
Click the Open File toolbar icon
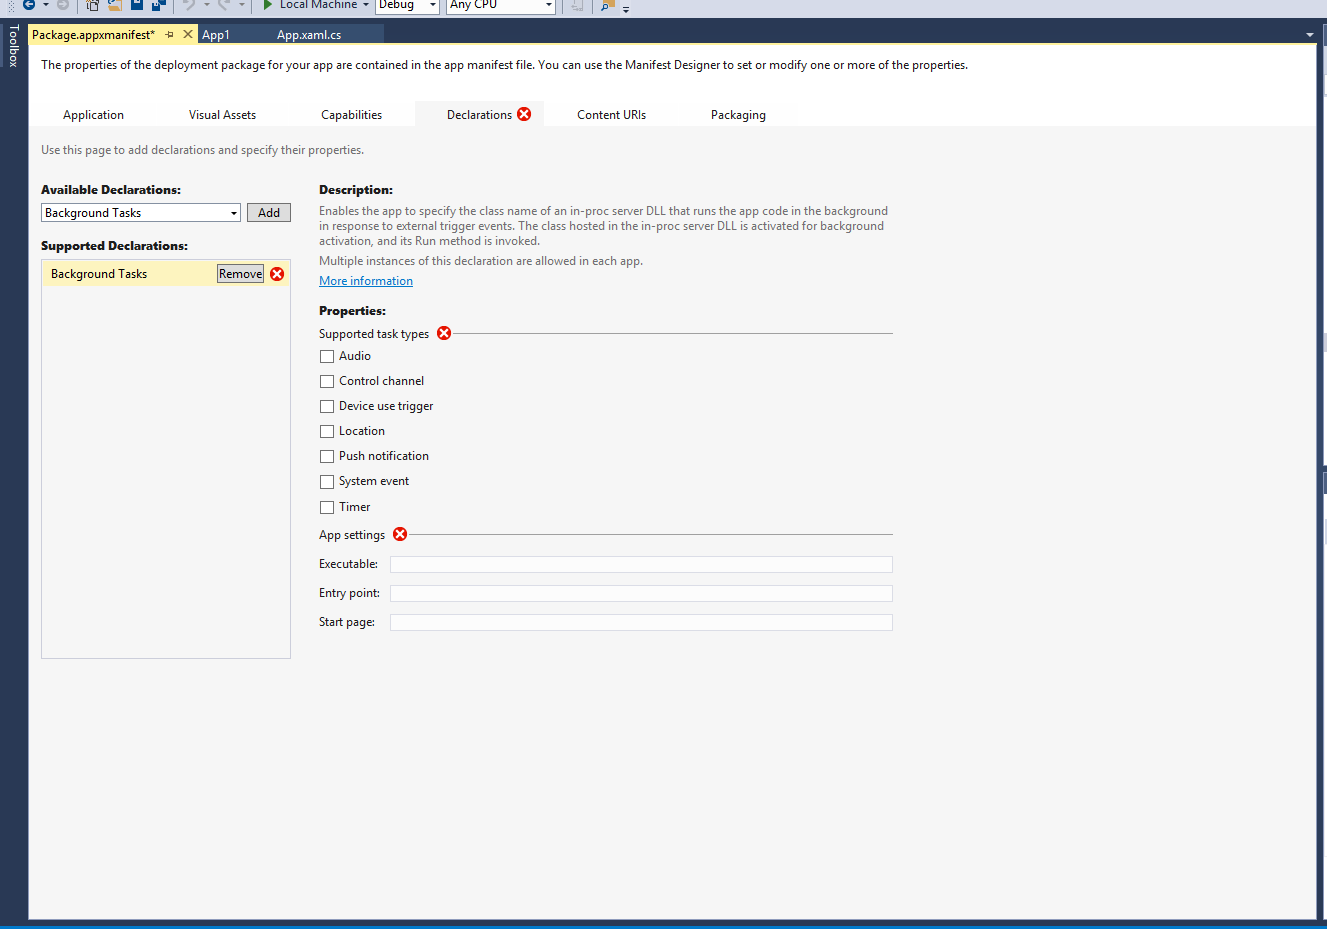115,5
